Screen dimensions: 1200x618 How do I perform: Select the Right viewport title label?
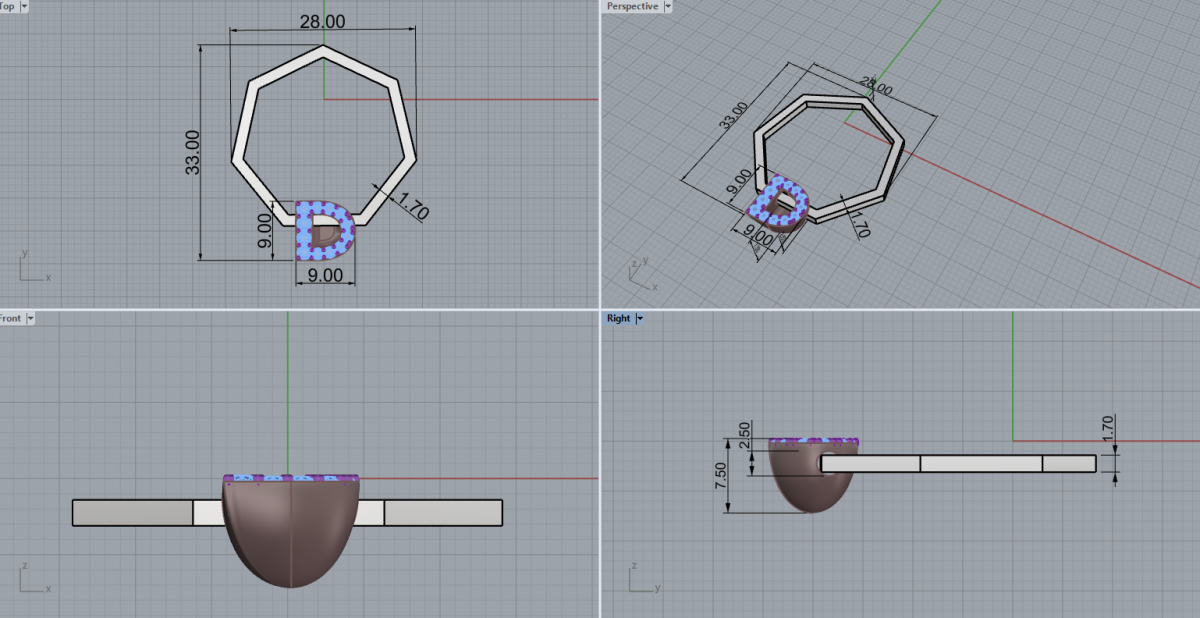tap(618, 318)
